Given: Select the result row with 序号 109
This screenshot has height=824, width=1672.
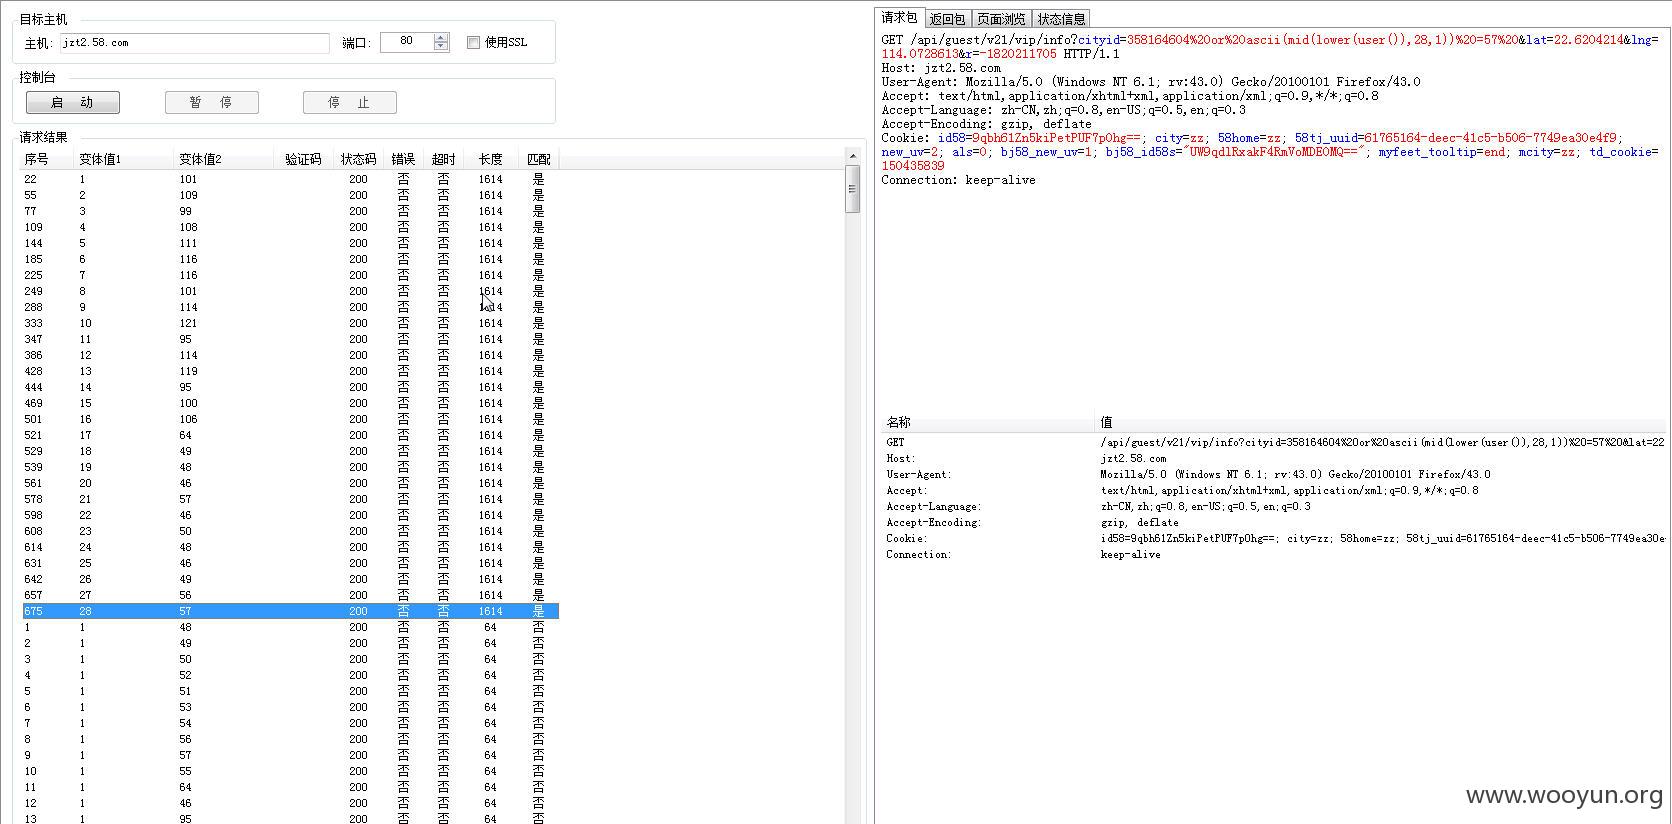Looking at the screenshot, I should (290, 227).
